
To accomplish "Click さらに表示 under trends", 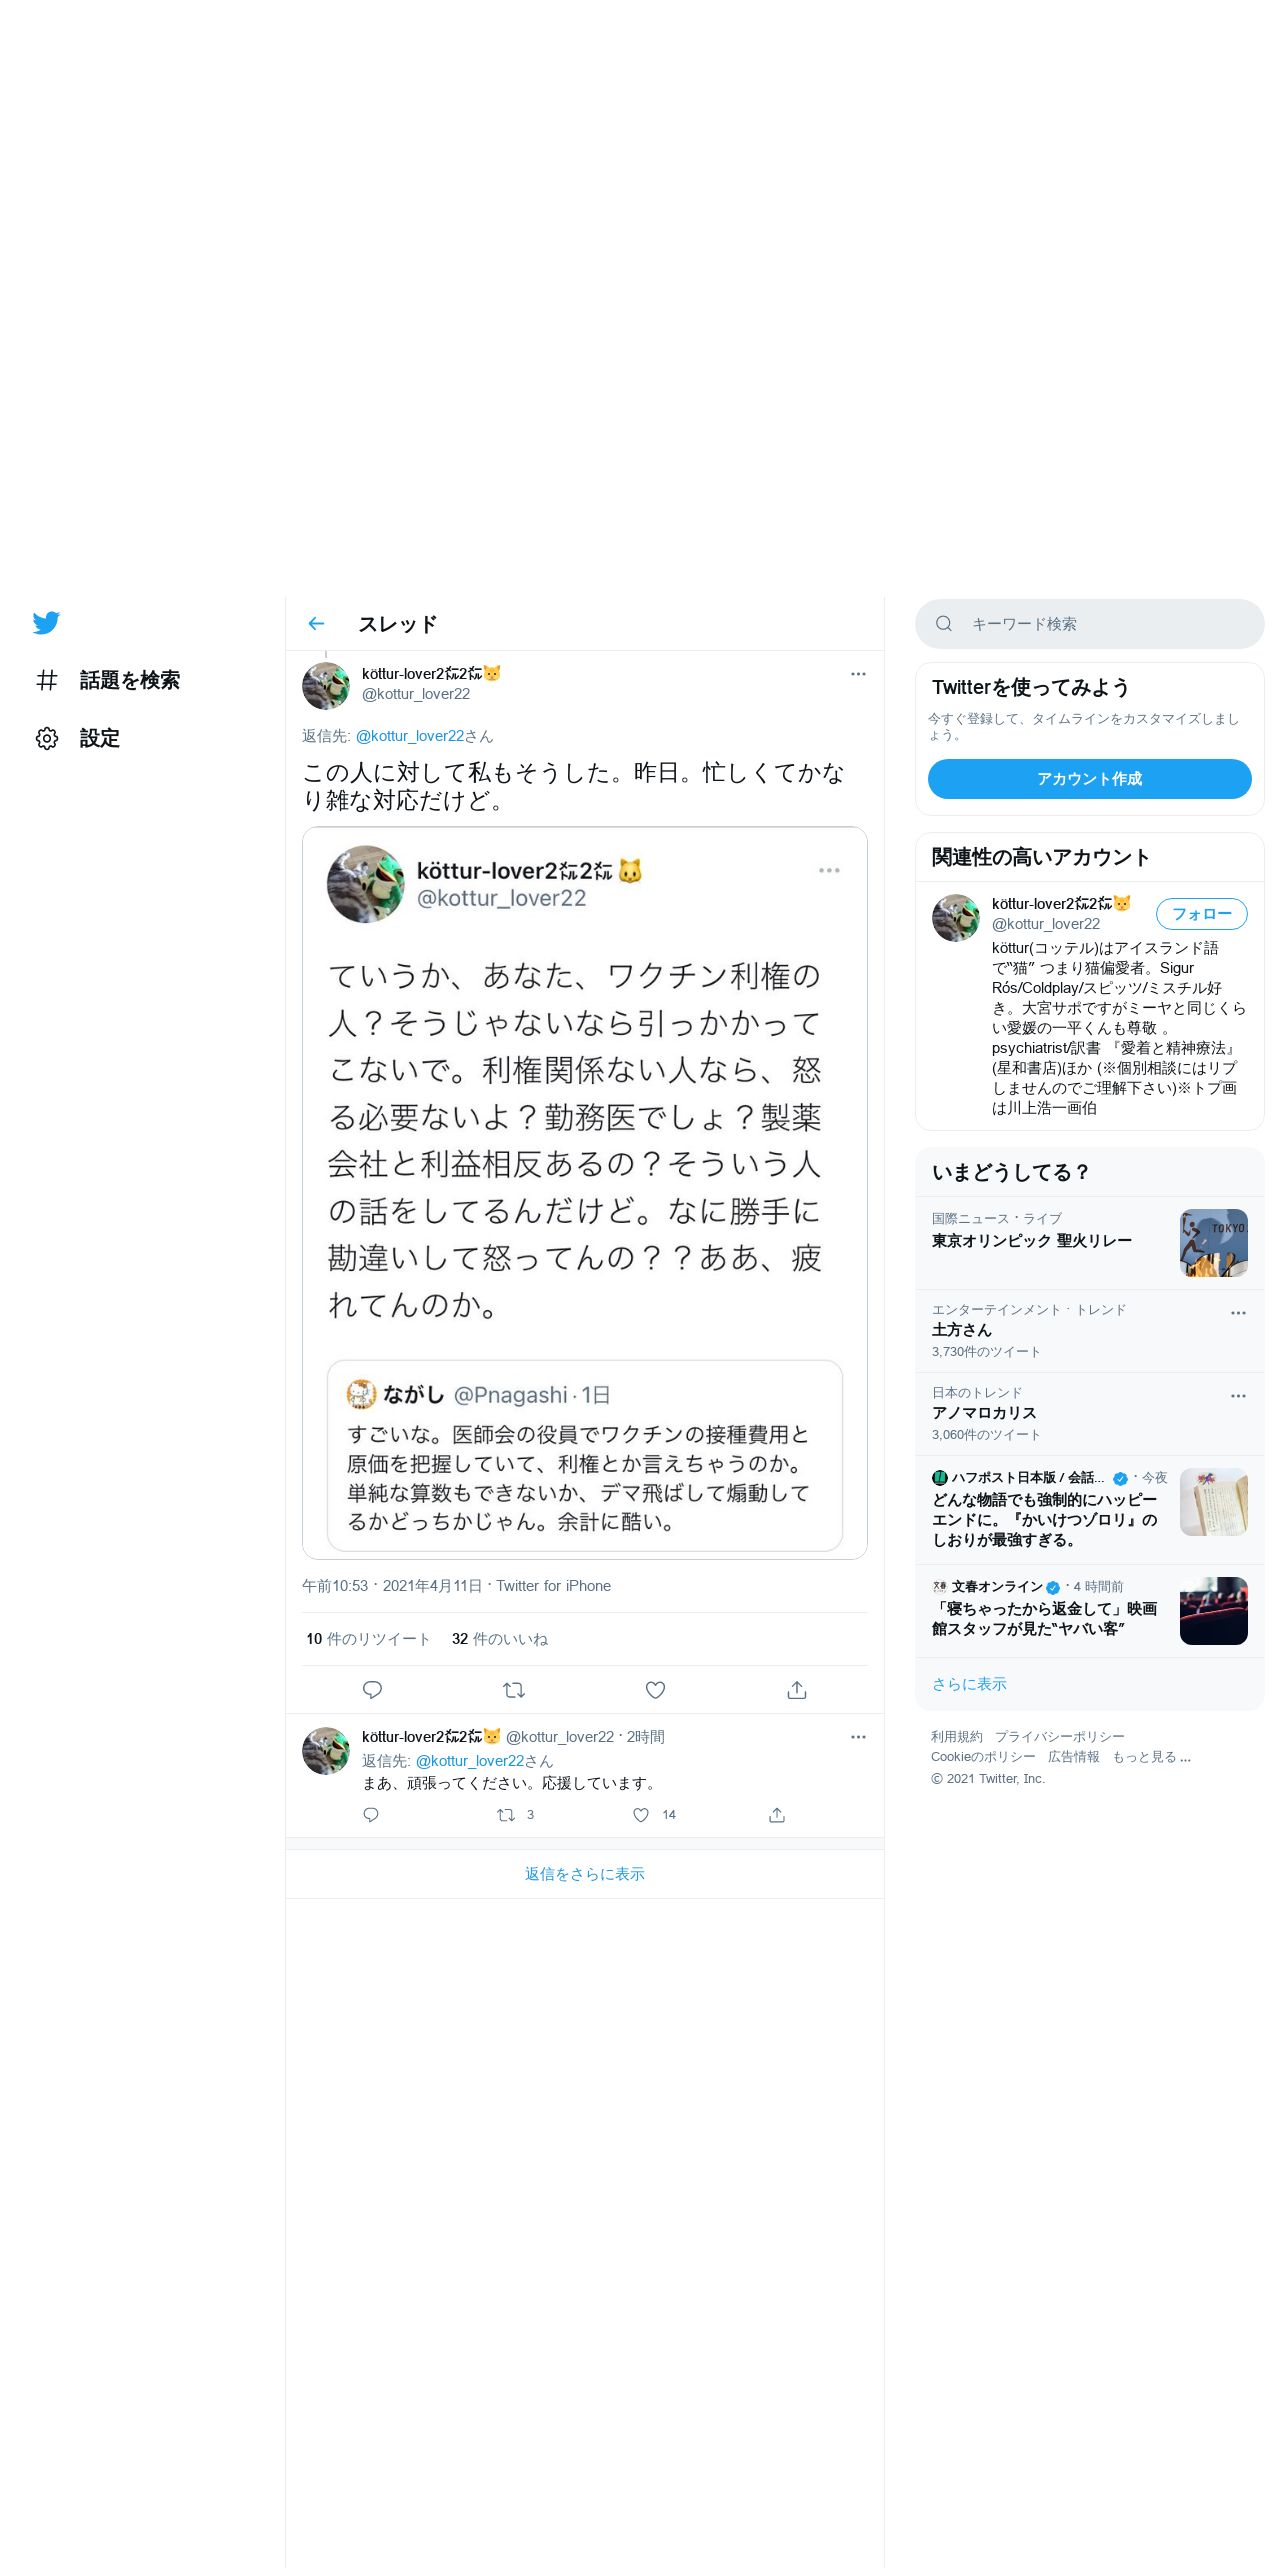I will (x=969, y=1684).
